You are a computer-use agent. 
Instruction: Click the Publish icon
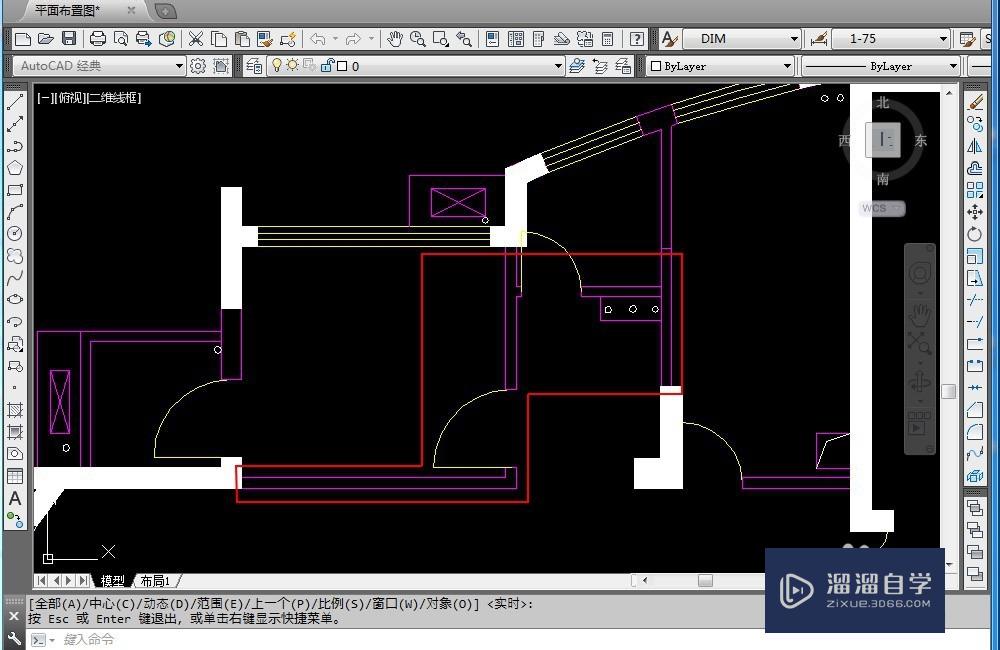(x=143, y=40)
